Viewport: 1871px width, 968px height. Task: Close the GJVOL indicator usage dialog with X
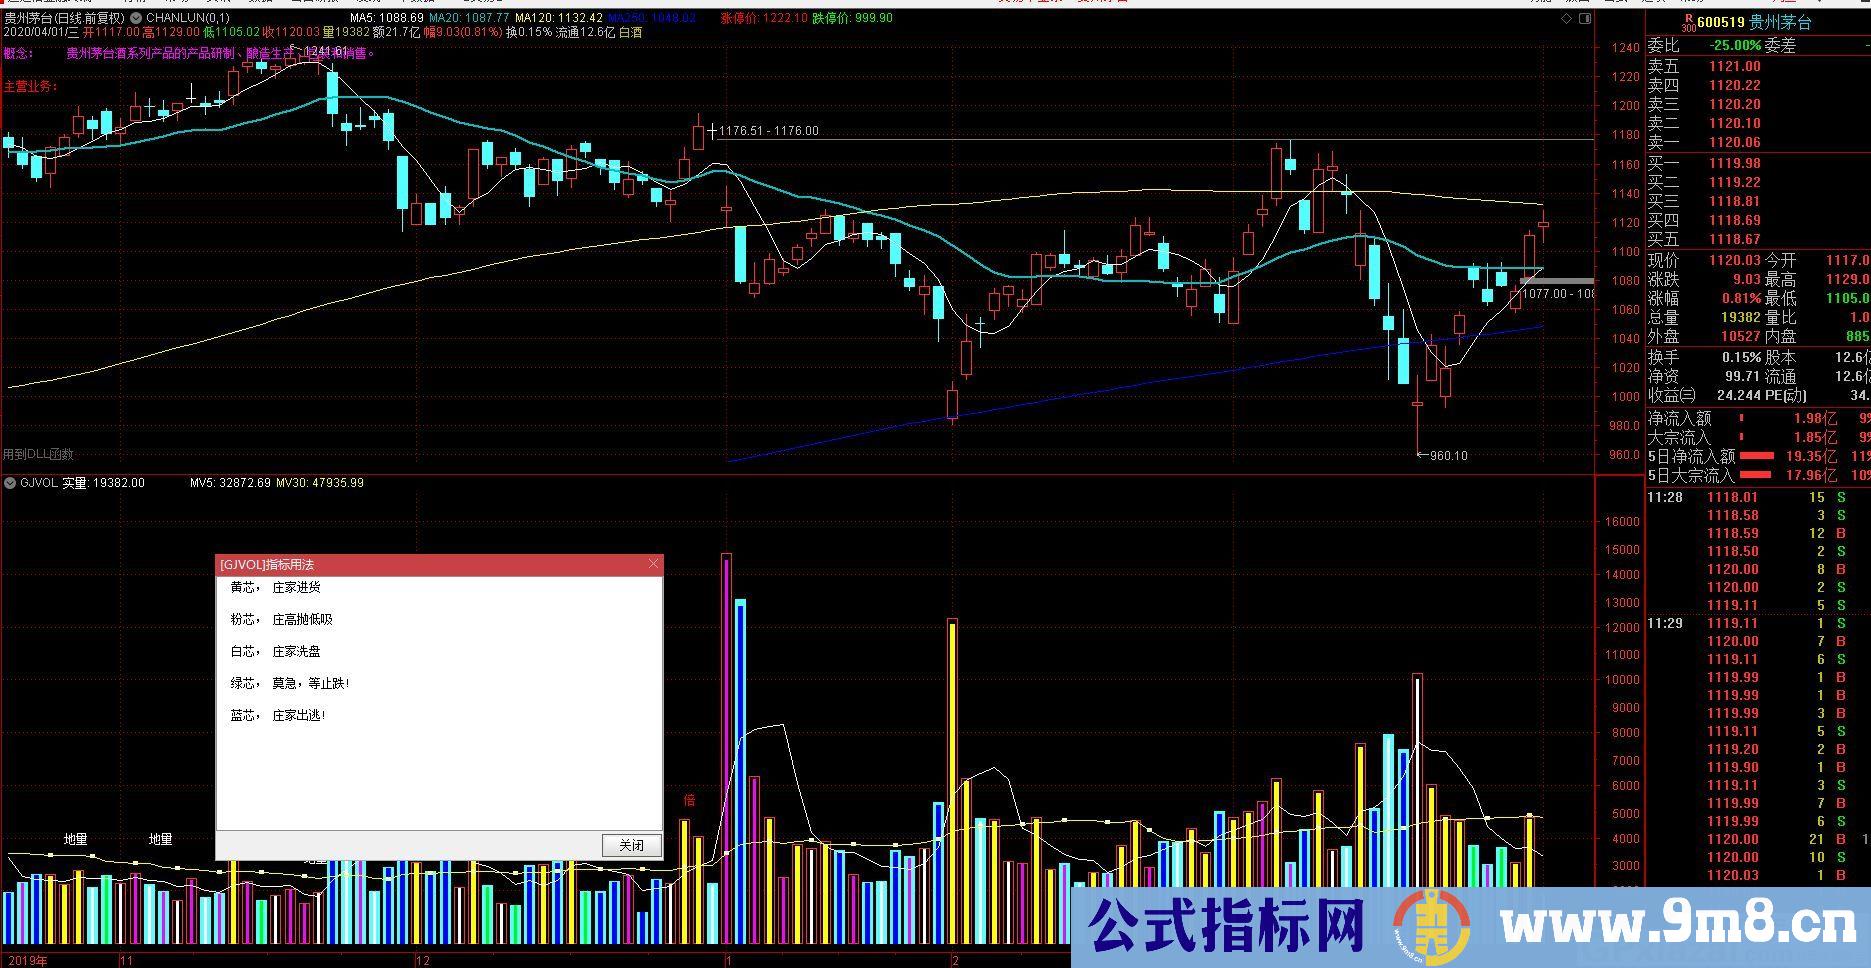[x=654, y=564]
